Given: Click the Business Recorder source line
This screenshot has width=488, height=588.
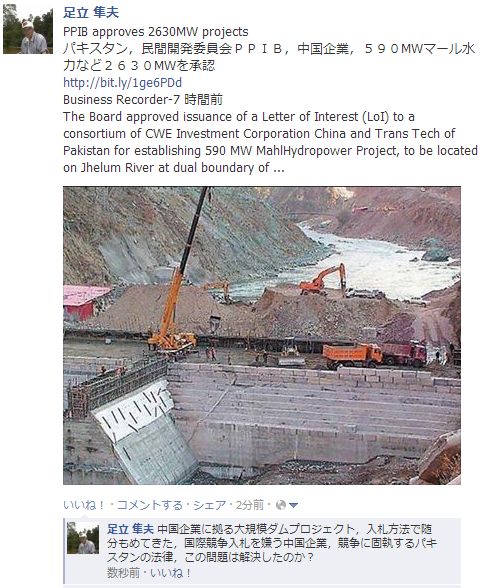Looking at the screenshot, I should (x=143, y=100).
